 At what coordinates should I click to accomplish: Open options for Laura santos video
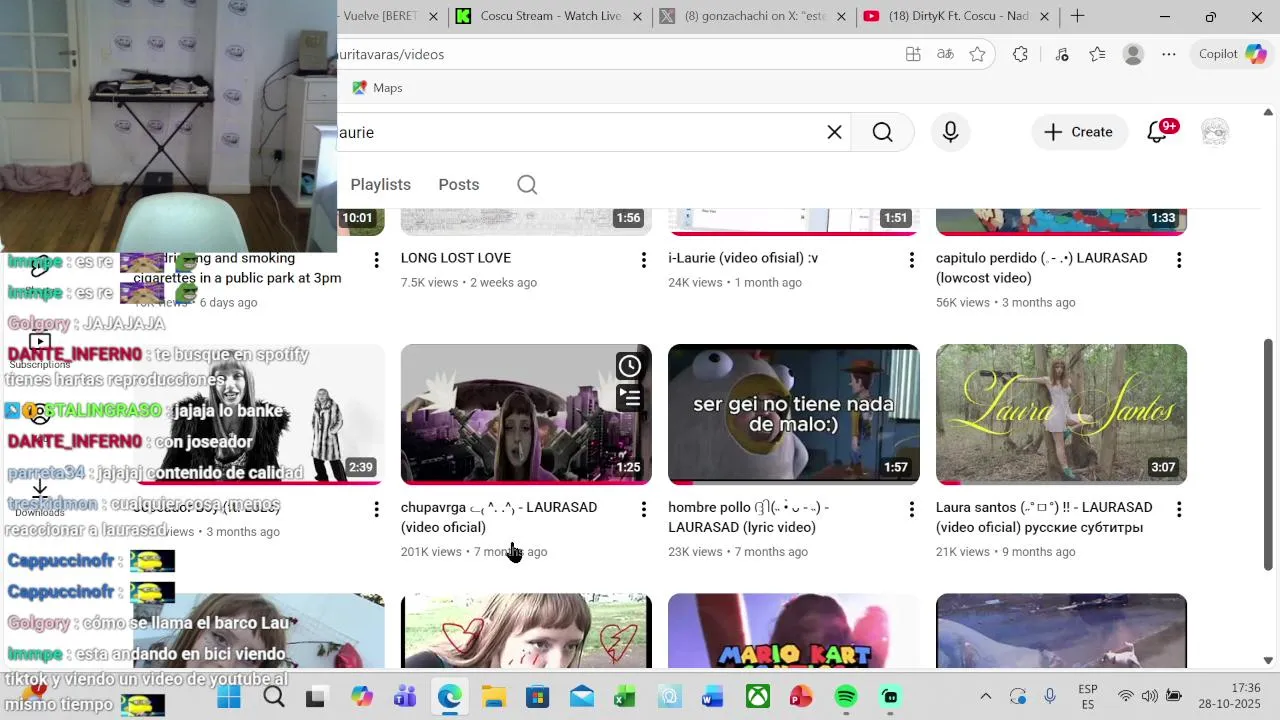[x=1179, y=509]
